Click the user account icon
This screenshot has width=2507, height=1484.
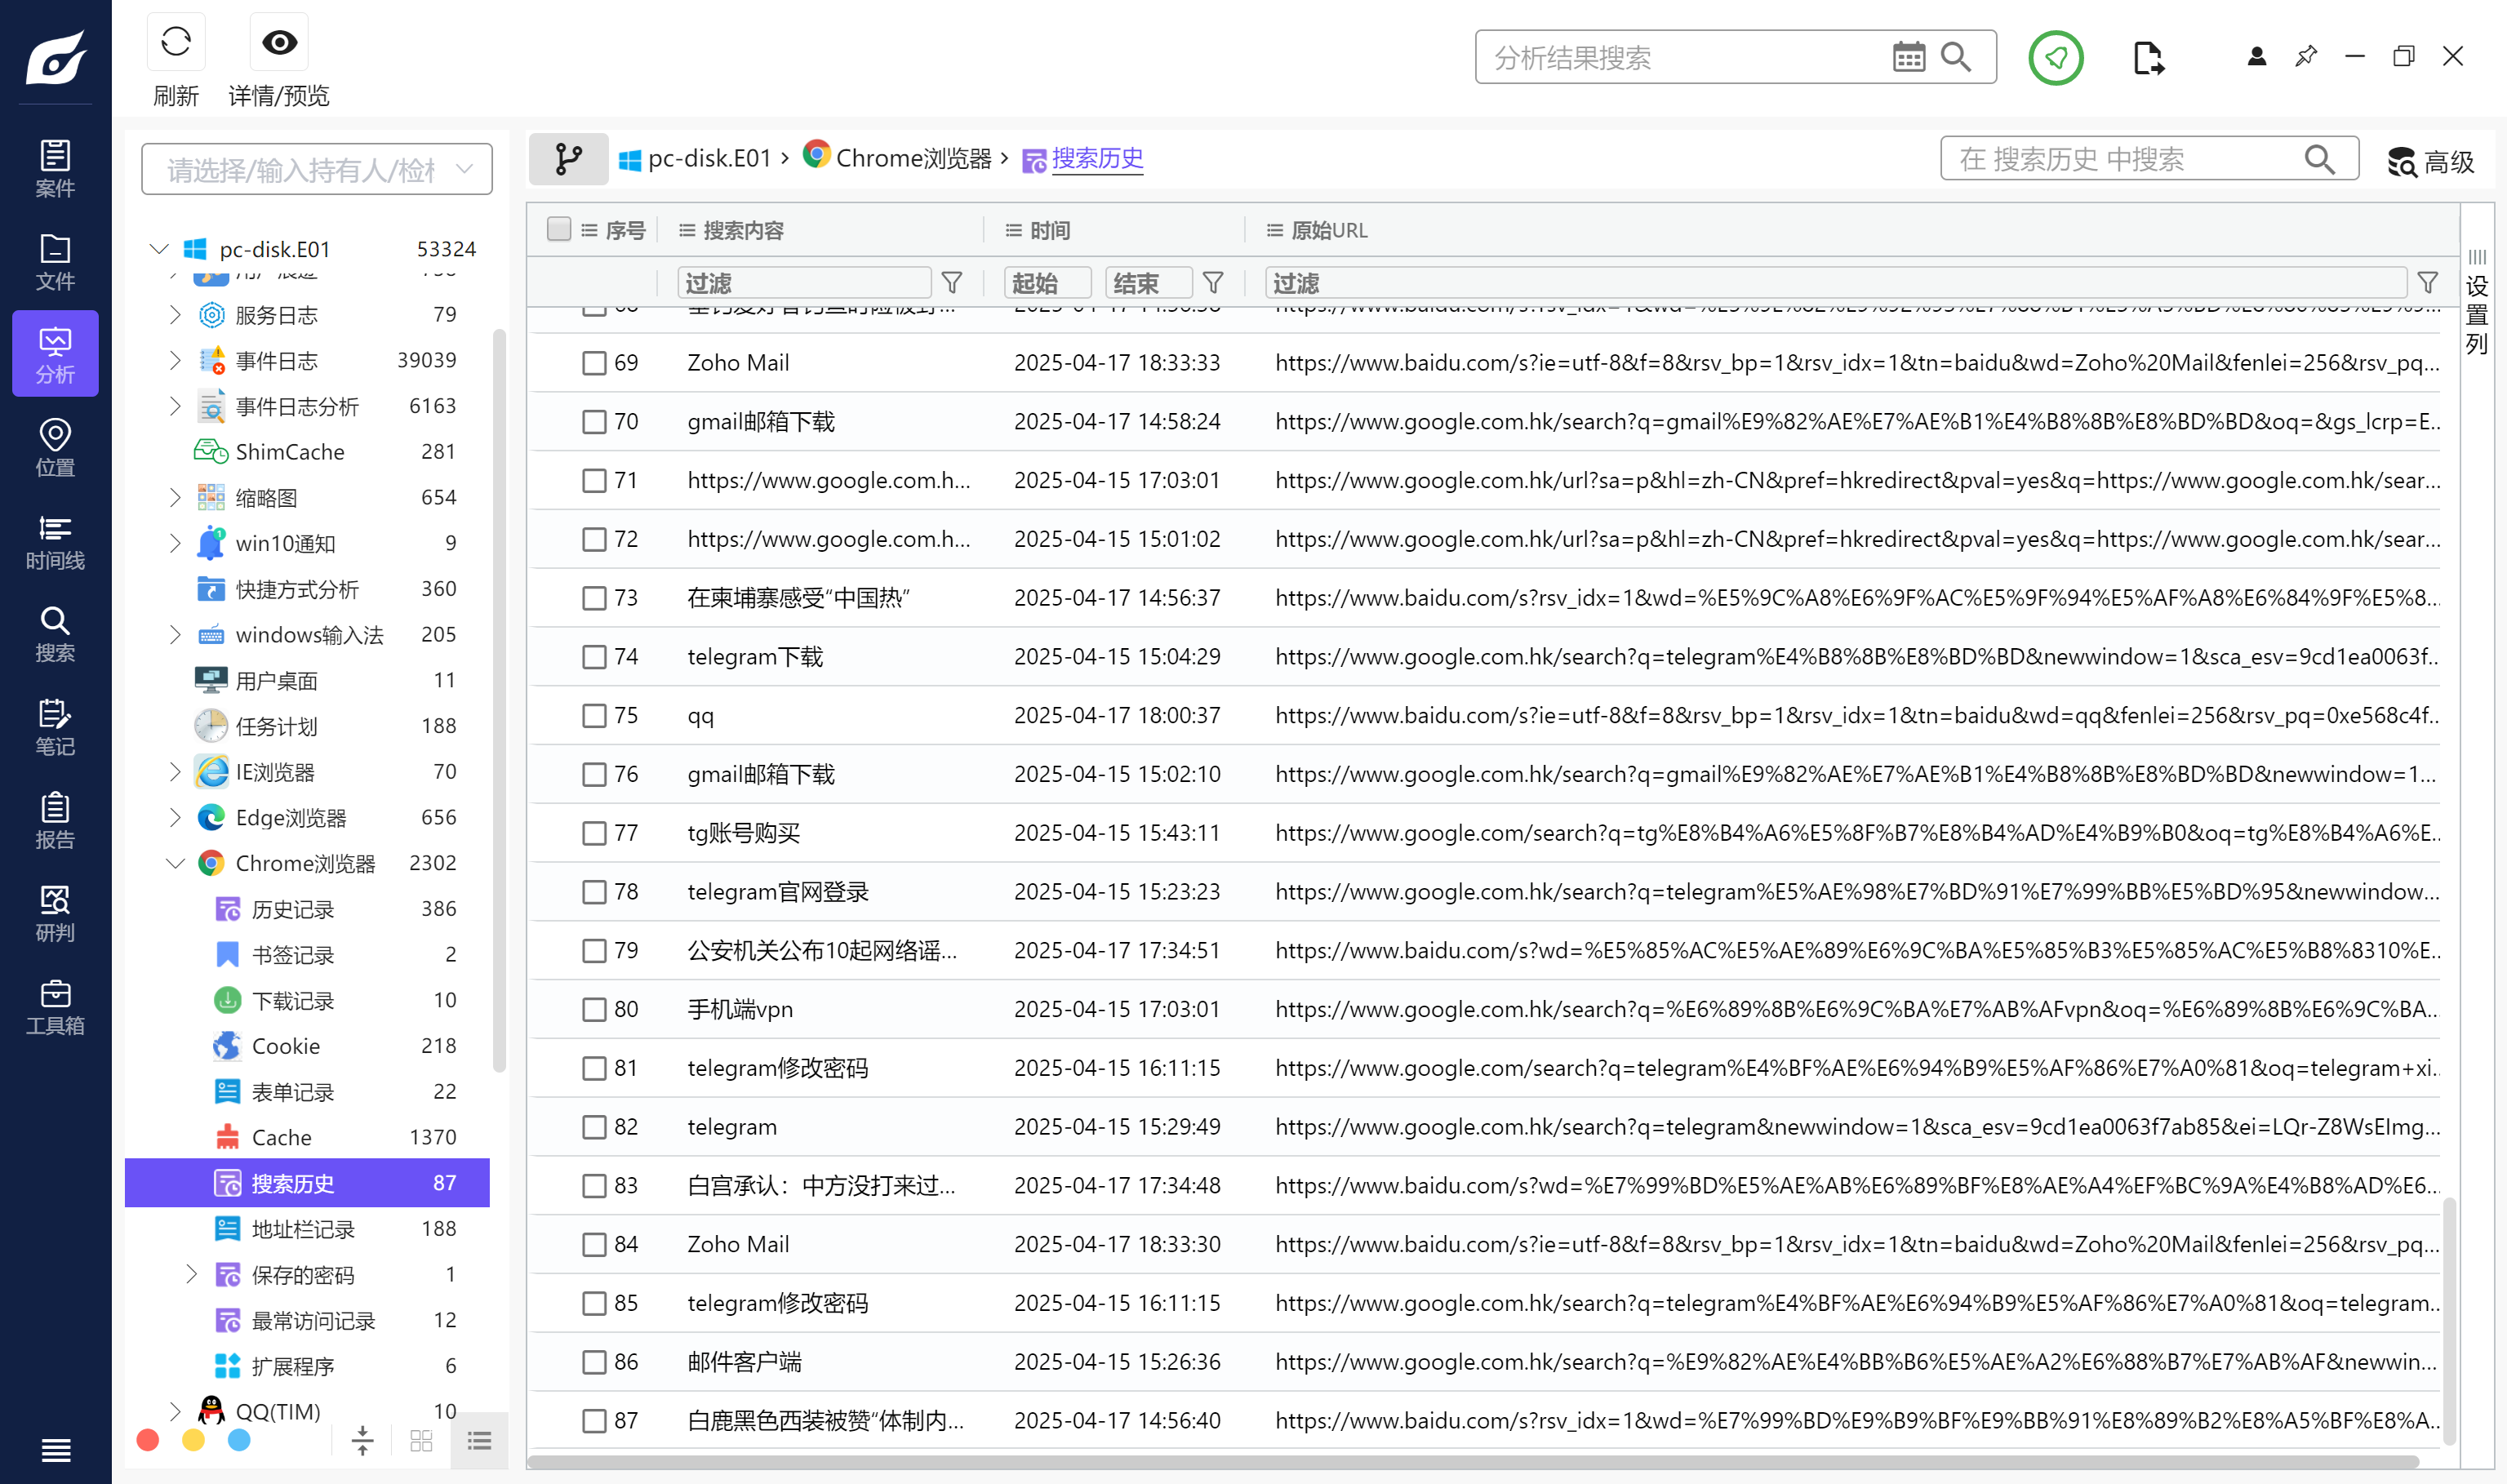click(2256, 57)
